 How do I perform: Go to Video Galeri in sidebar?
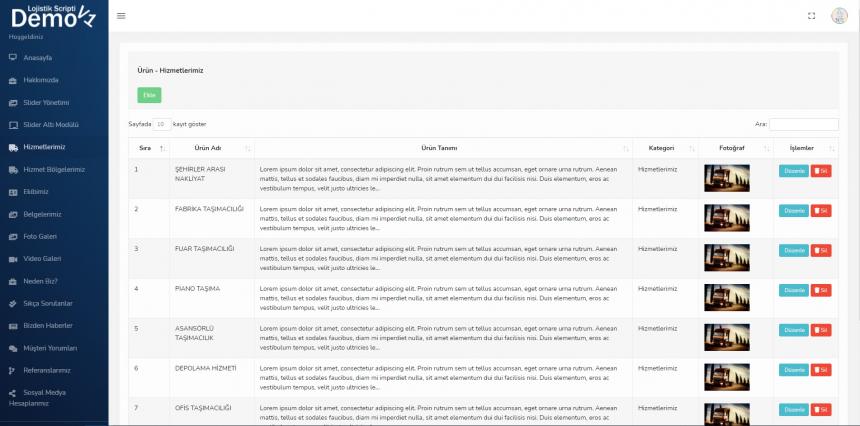tap(43, 258)
